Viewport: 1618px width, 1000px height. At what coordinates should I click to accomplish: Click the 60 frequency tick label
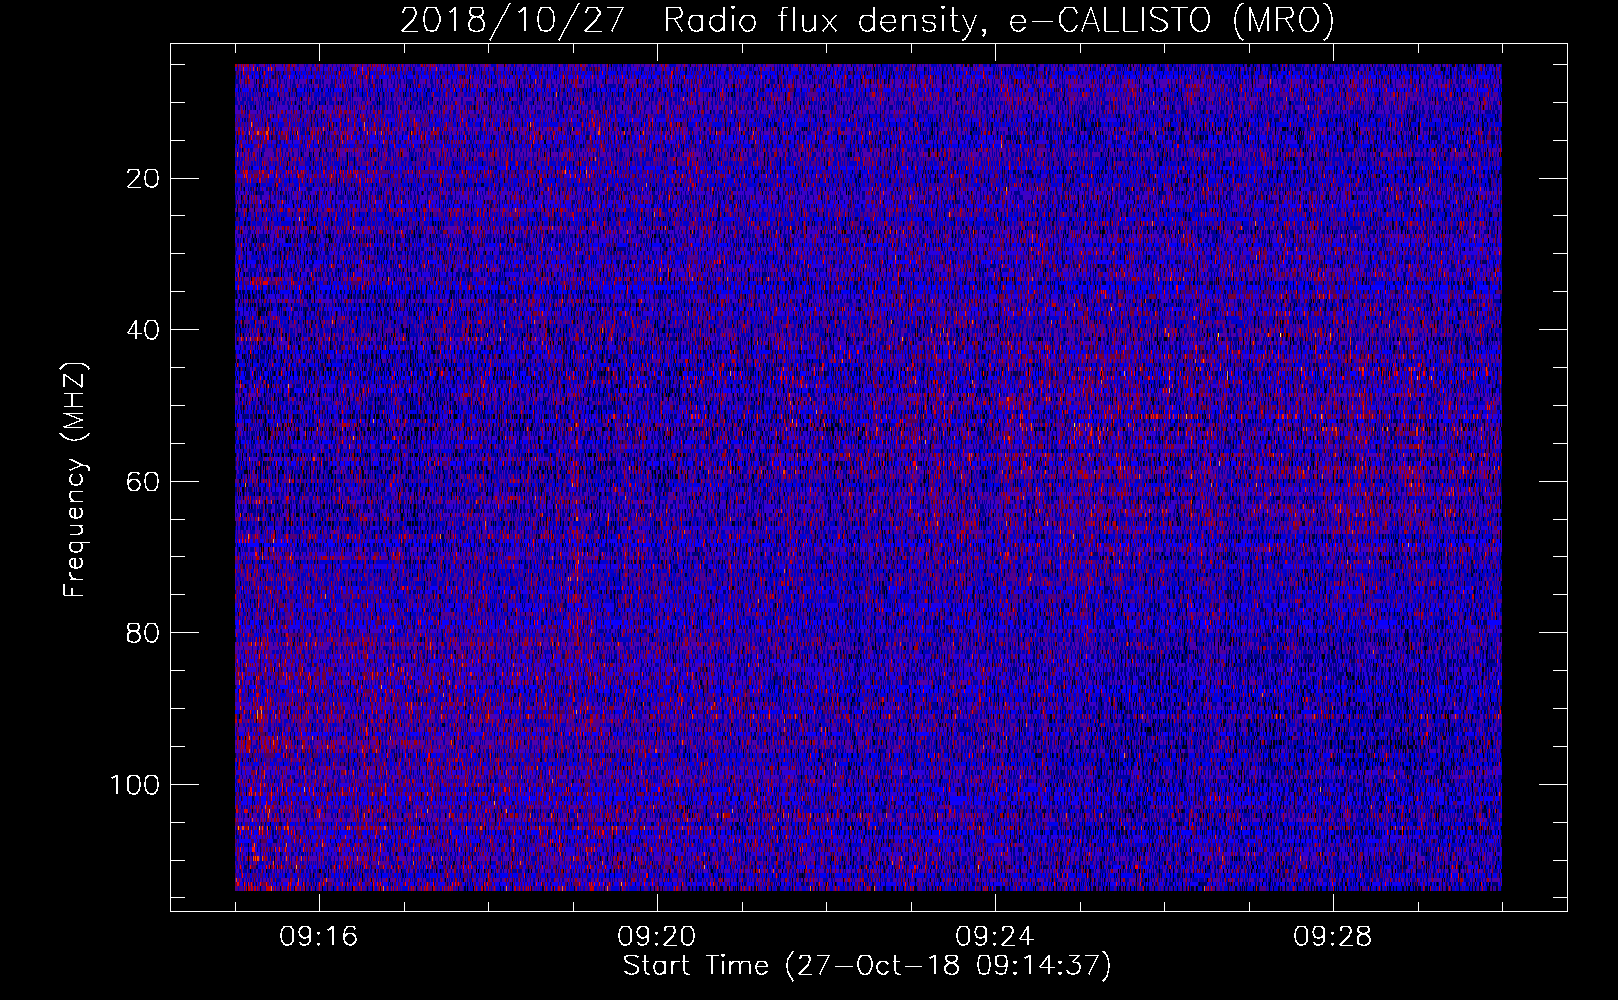(144, 482)
